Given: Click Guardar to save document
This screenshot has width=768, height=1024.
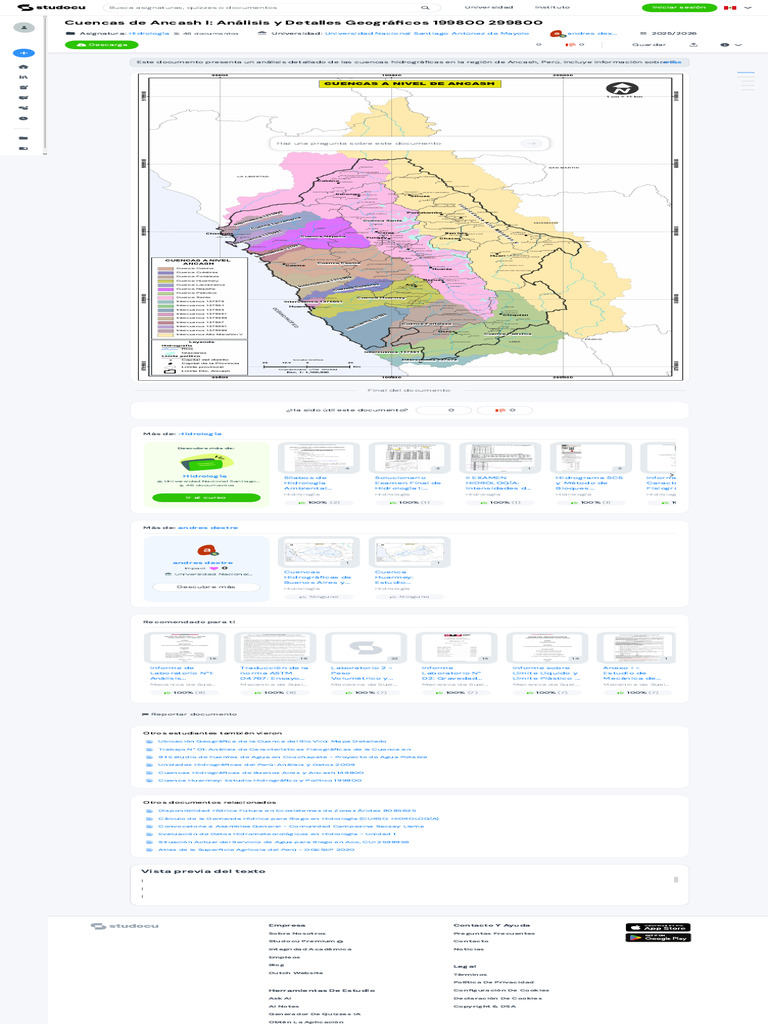Looking at the screenshot, I should click(x=648, y=44).
